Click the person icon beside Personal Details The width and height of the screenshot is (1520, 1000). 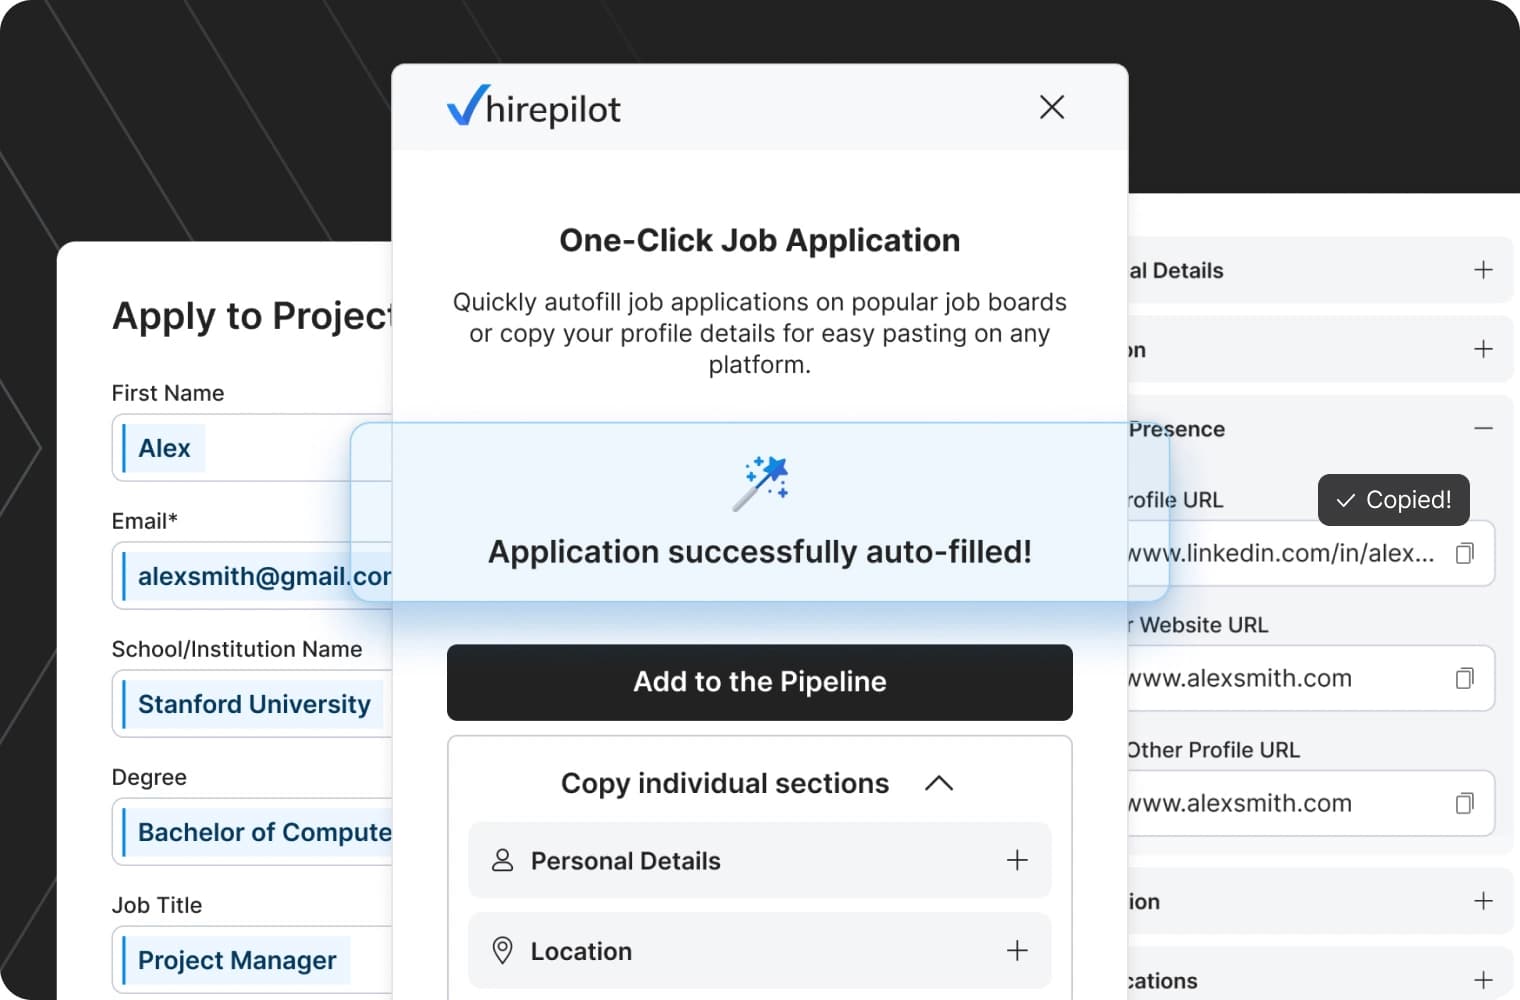coord(502,860)
